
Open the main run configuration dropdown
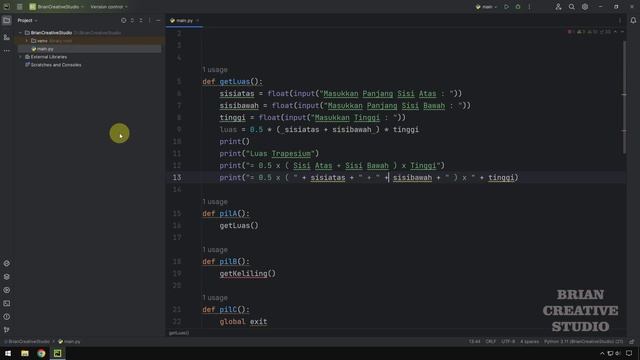coord(487,7)
